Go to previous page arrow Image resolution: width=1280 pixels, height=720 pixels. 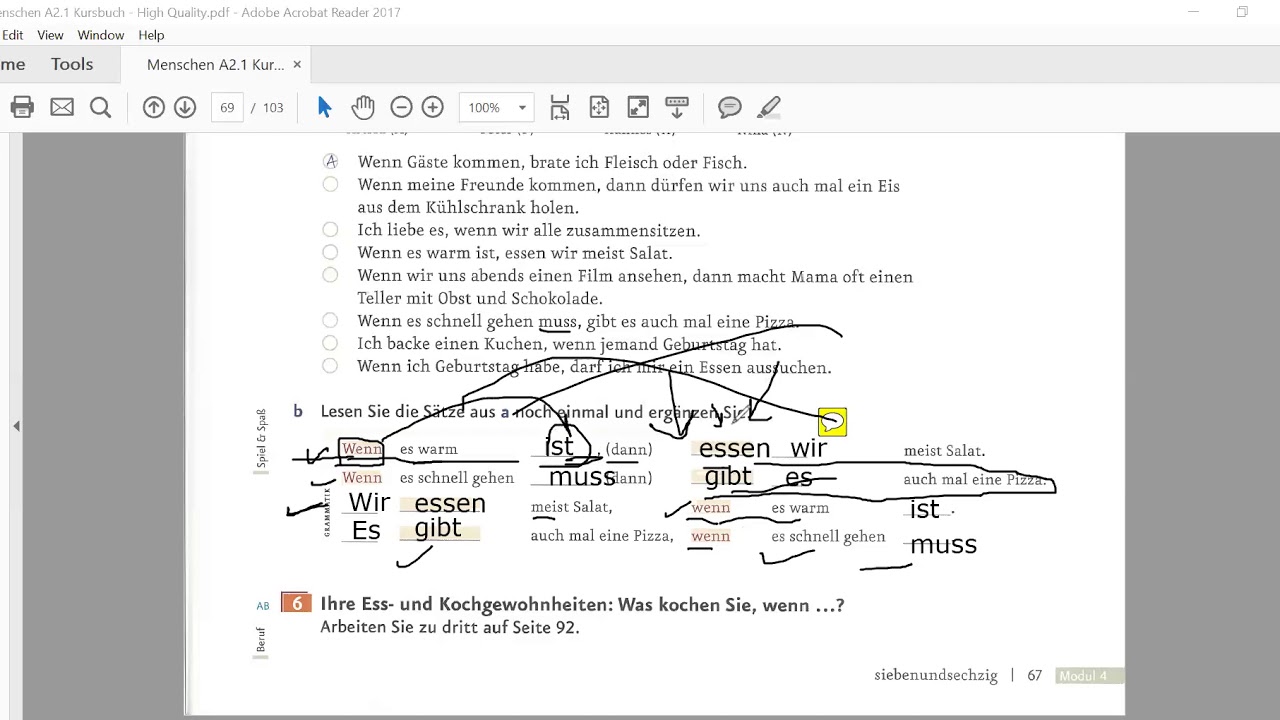(153, 107)
